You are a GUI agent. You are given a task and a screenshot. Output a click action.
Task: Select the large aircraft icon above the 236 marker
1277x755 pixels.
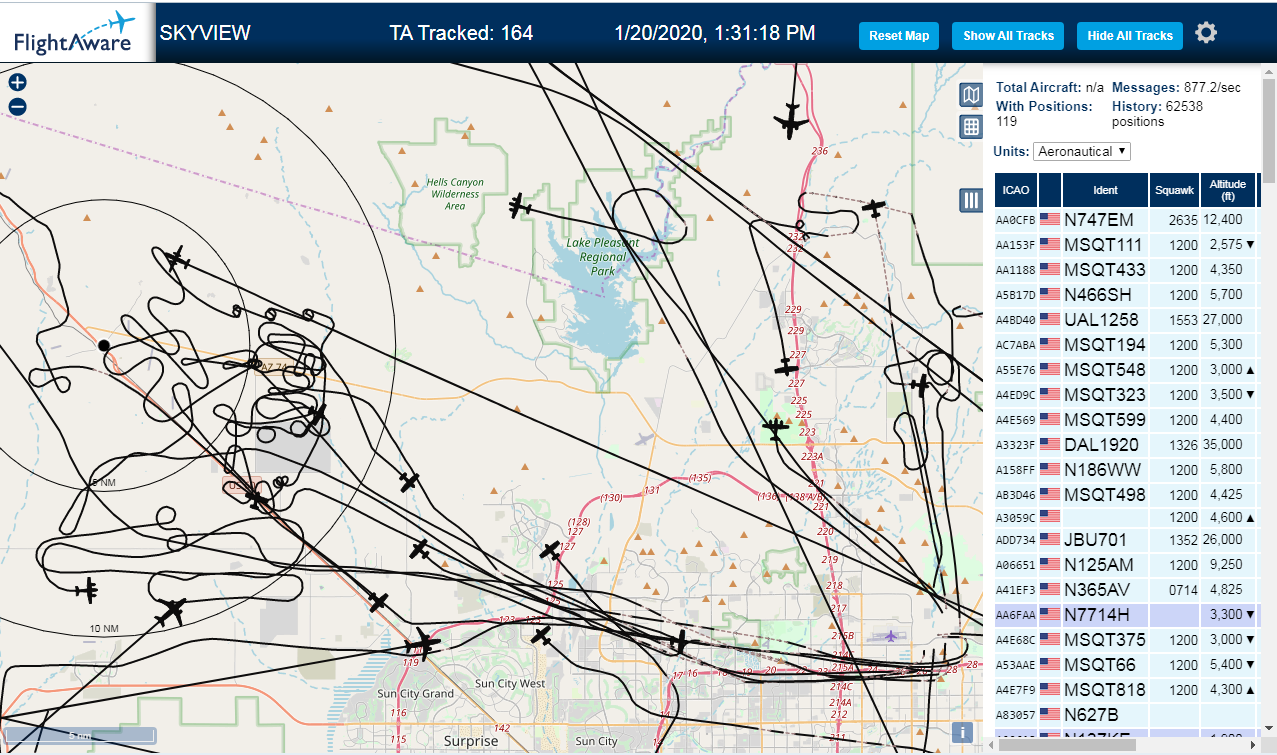791,121
